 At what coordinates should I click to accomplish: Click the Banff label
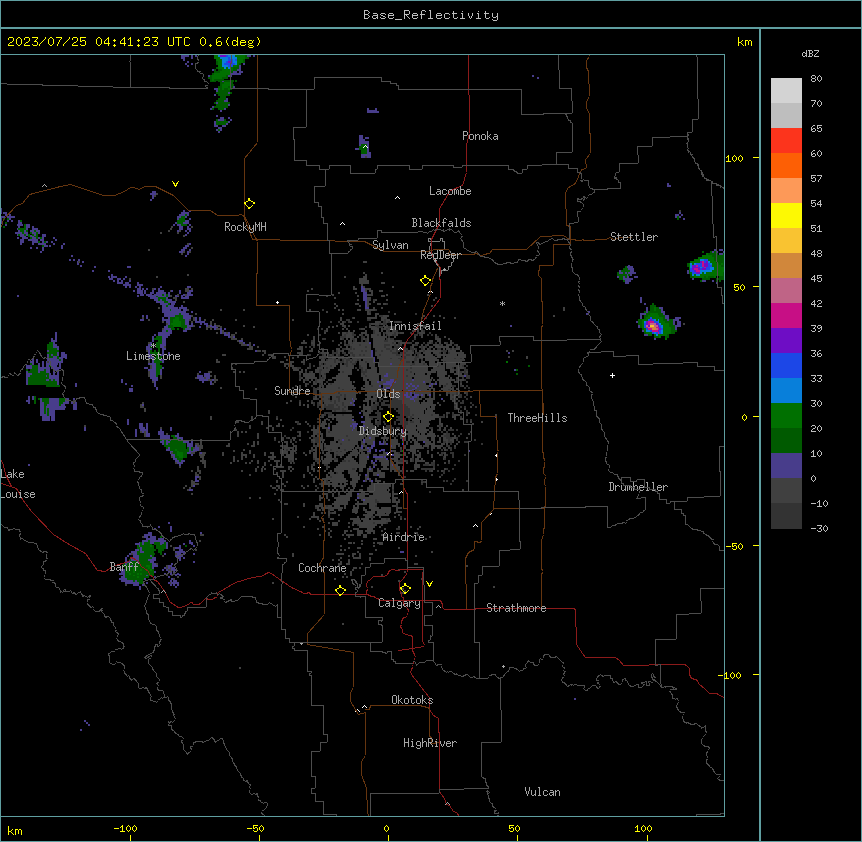[x=124, y=567]
